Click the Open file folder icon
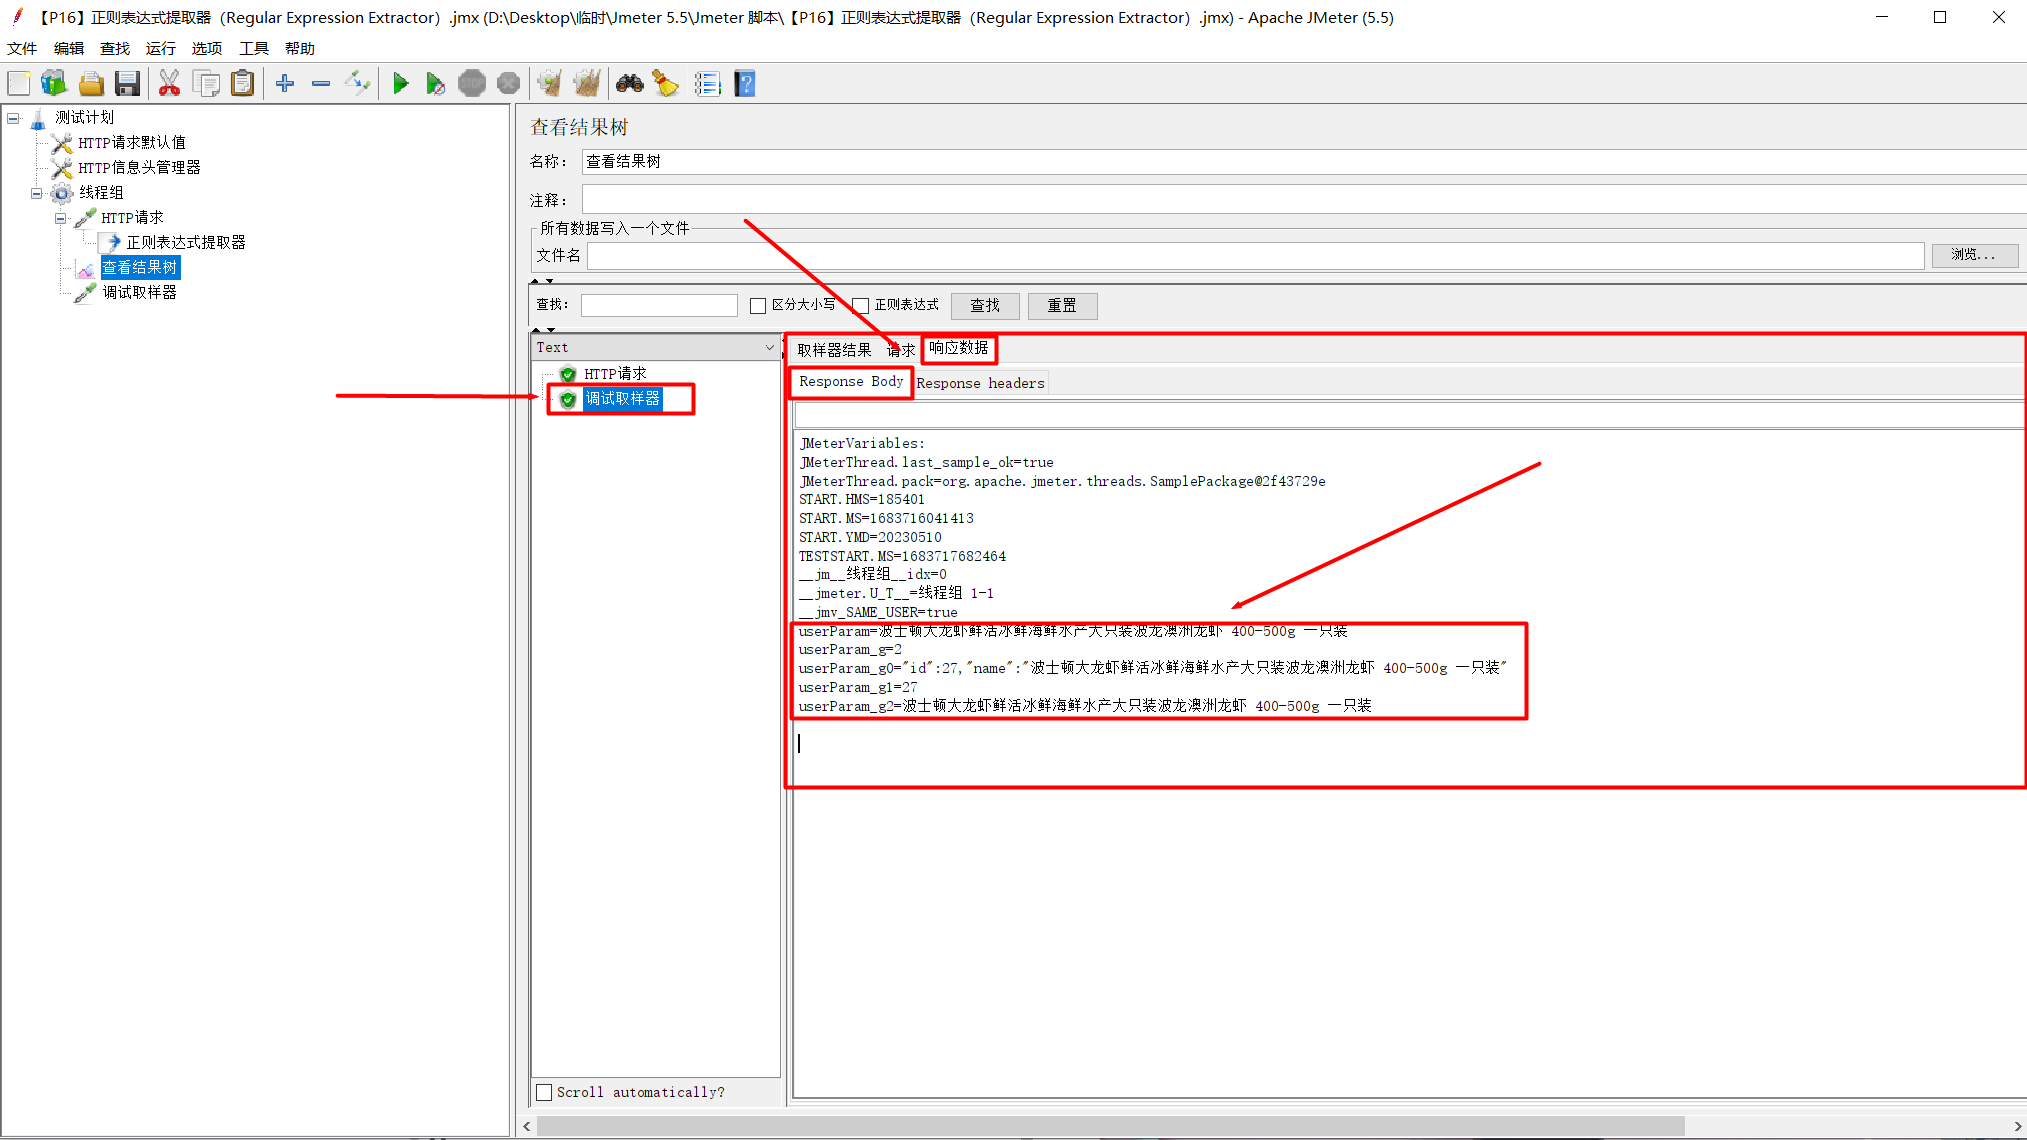2027x1140 pixels. point(91,84)
